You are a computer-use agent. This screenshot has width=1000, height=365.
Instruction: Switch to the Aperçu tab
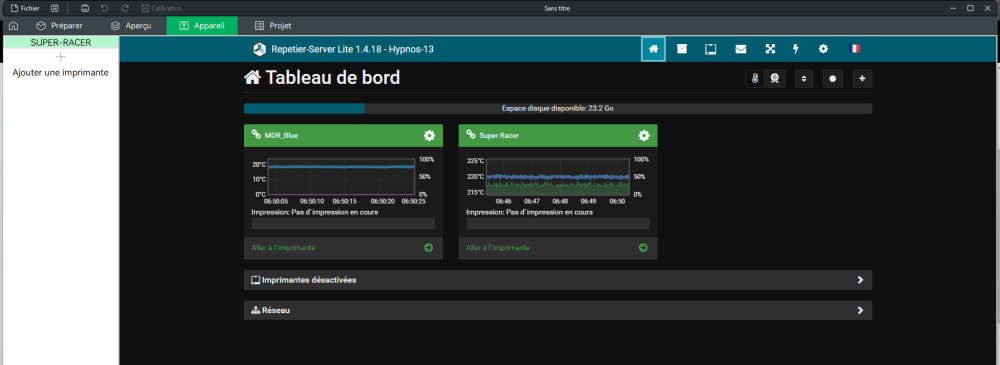(130, 26)
